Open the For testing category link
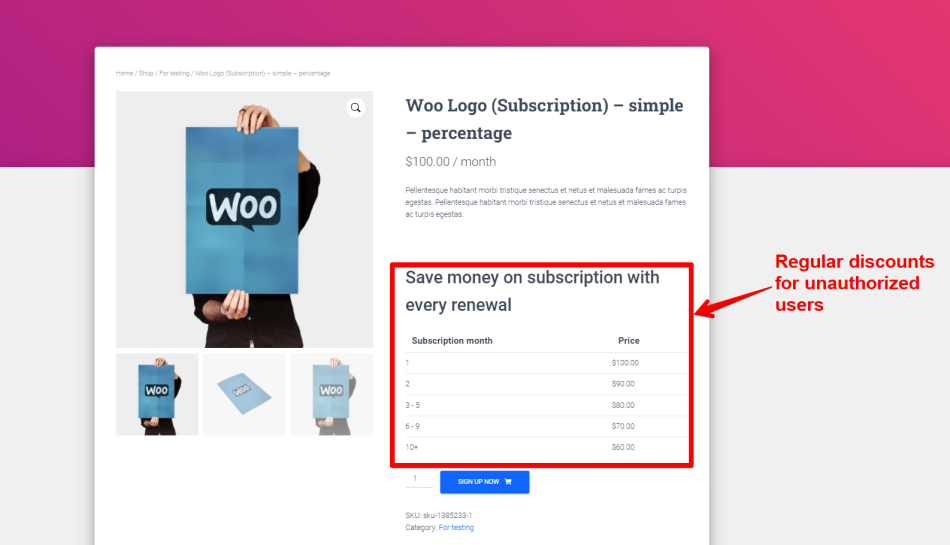The width and height of the screenshot is (950, 545). pos(456,527)
